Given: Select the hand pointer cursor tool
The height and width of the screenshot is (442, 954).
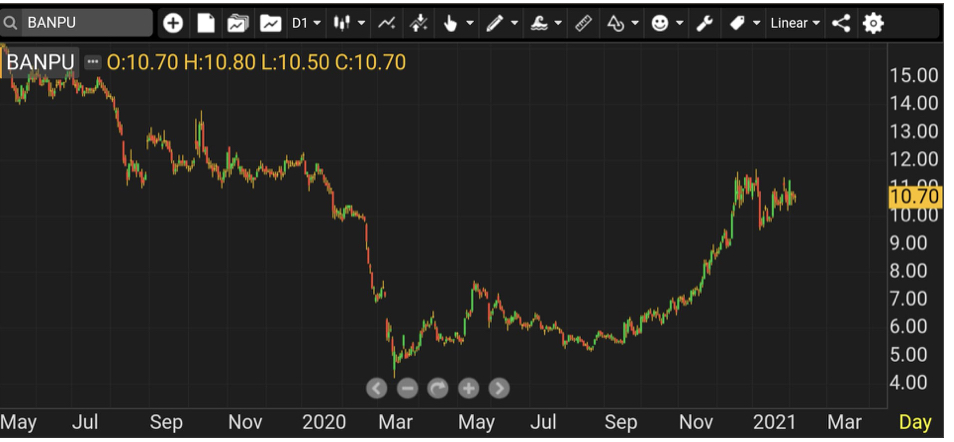Looking at the screenshot, I should [x=450, y=23].
